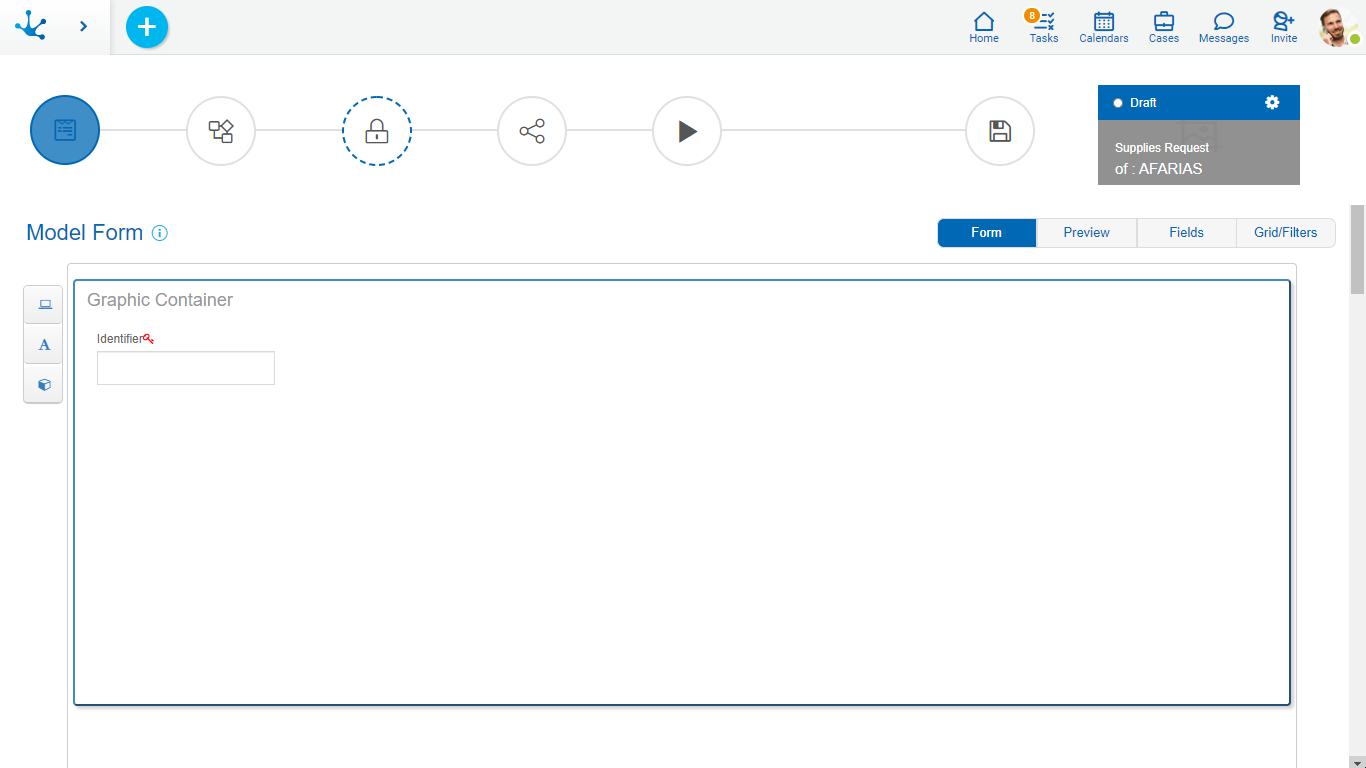Select the cube icon in side toolbar
1366x768 pixels.
(x=44, y=384)
